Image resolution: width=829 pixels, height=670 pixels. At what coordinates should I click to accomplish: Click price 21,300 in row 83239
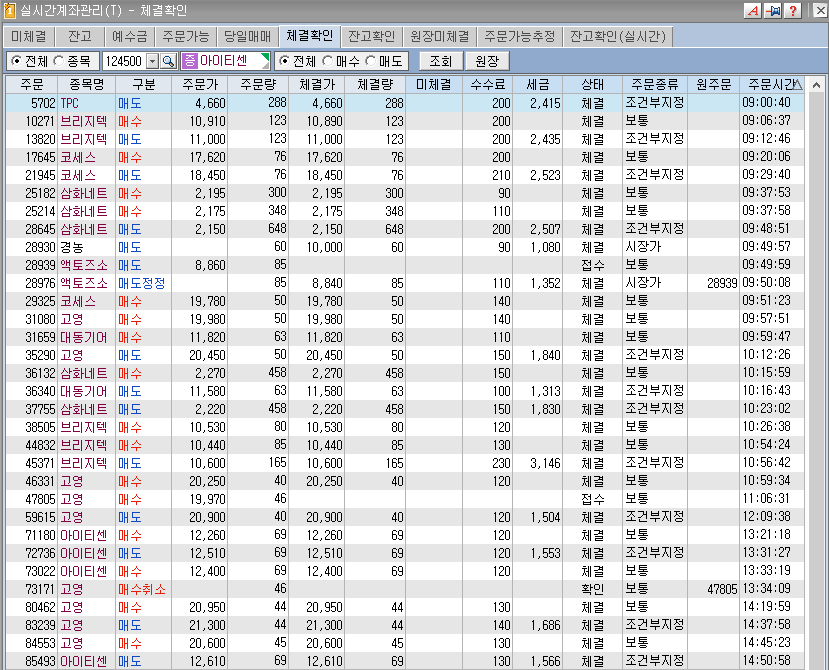tap(207, 625)
